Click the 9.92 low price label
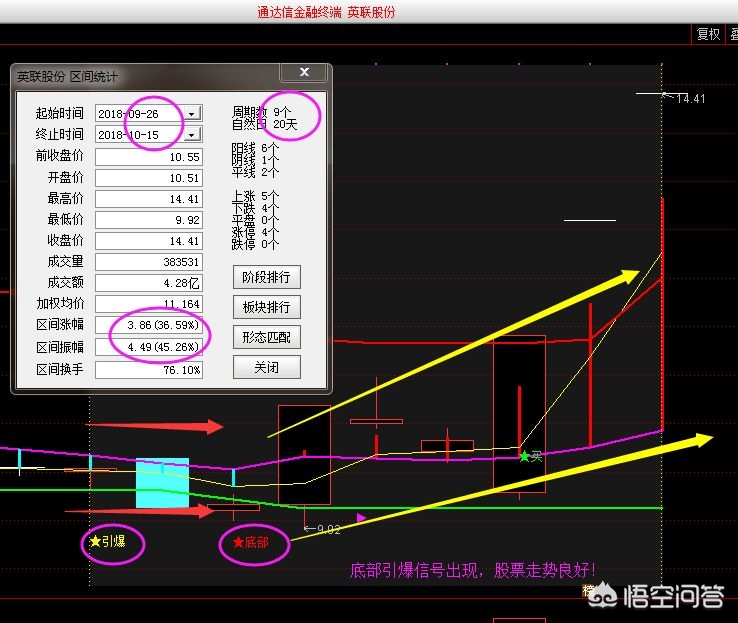Screen dimensions: 738x623 [x=327, y=529]
